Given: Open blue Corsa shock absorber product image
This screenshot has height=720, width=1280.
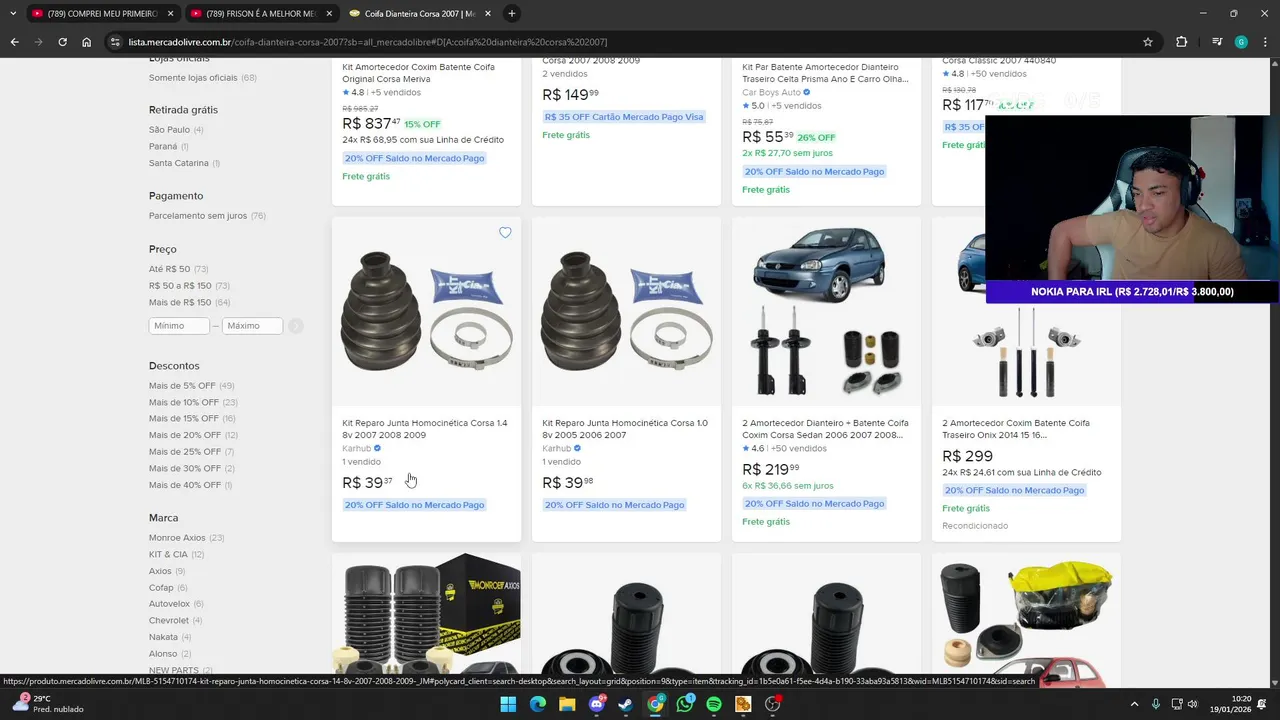Looking at the screenshot, I should (x=826, y=312).
